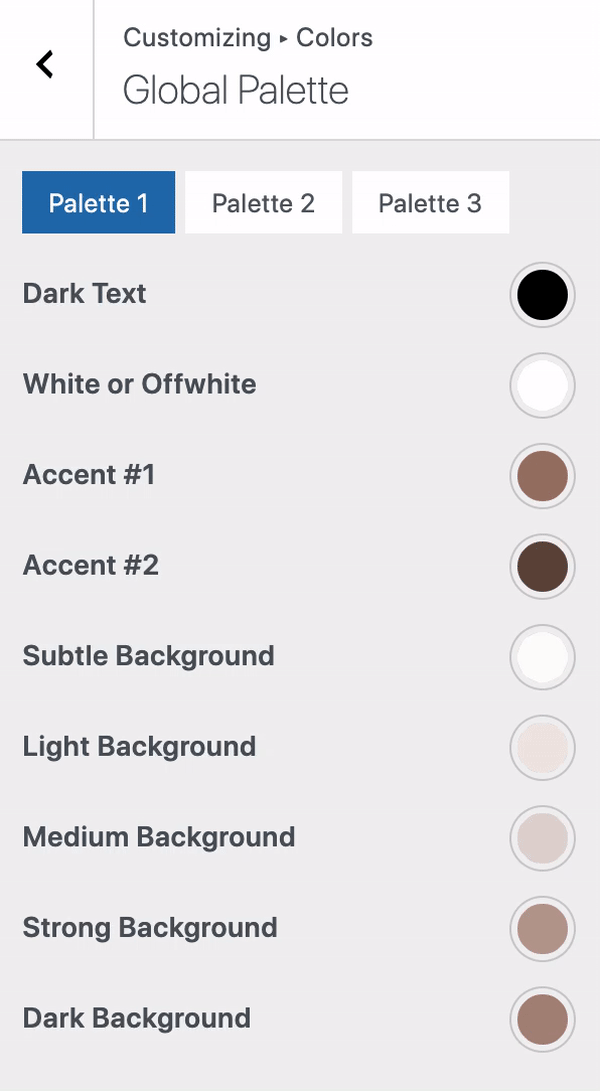The image size is (600, 1091).
Task: Go back using the back arrow icon
Action: click(44, 63)
